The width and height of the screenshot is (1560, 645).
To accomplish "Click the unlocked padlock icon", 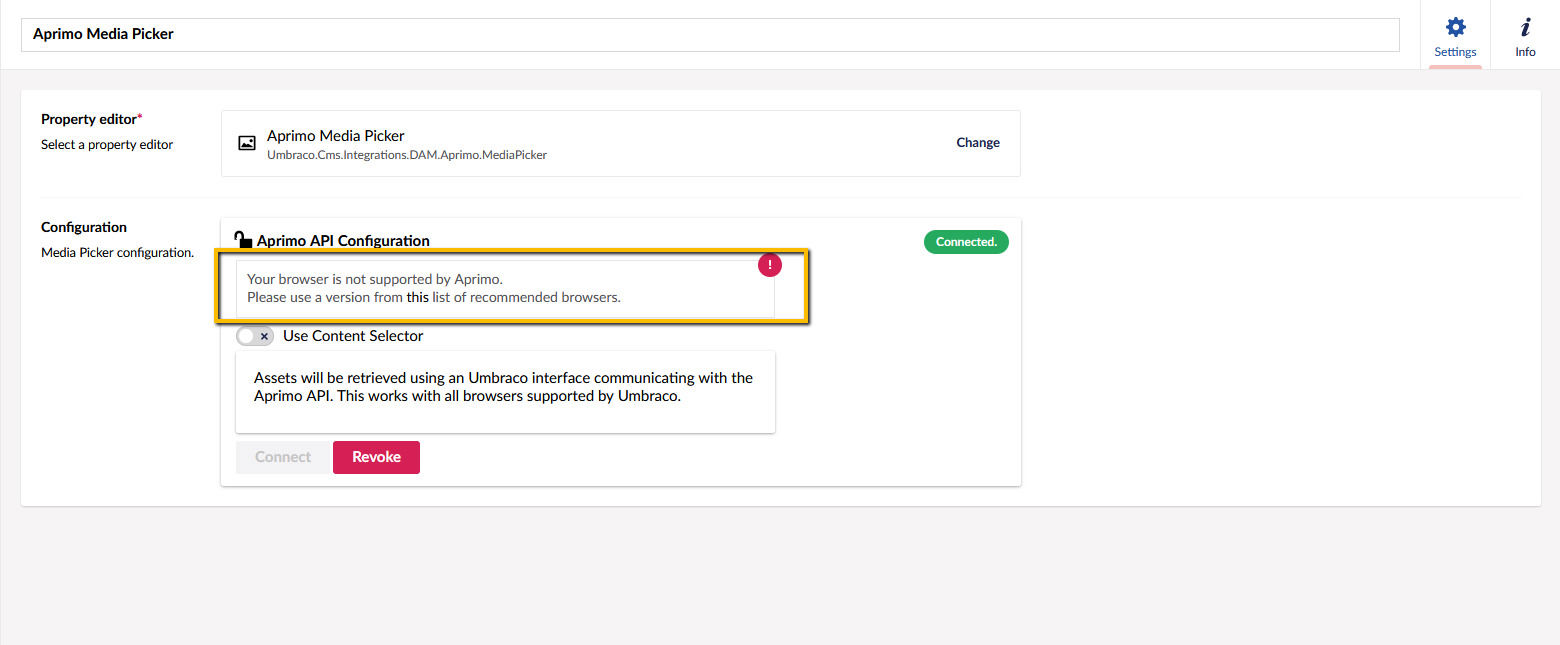I will [243, 240].
